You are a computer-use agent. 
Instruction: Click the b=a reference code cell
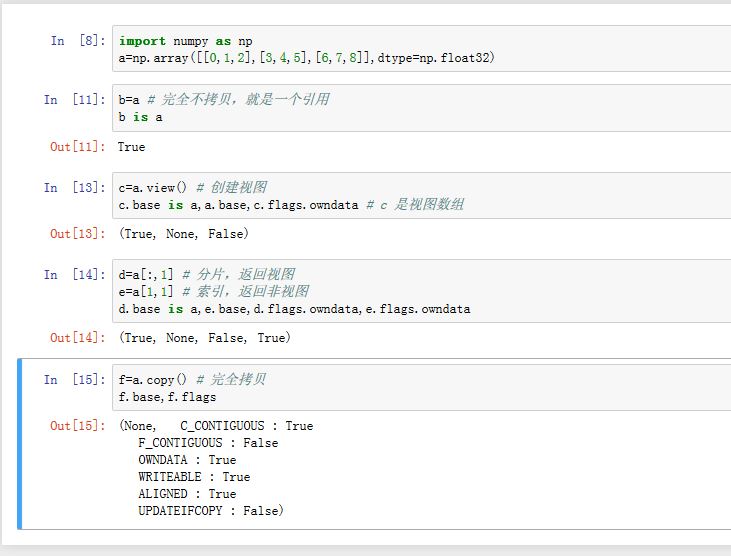[420, 108]
